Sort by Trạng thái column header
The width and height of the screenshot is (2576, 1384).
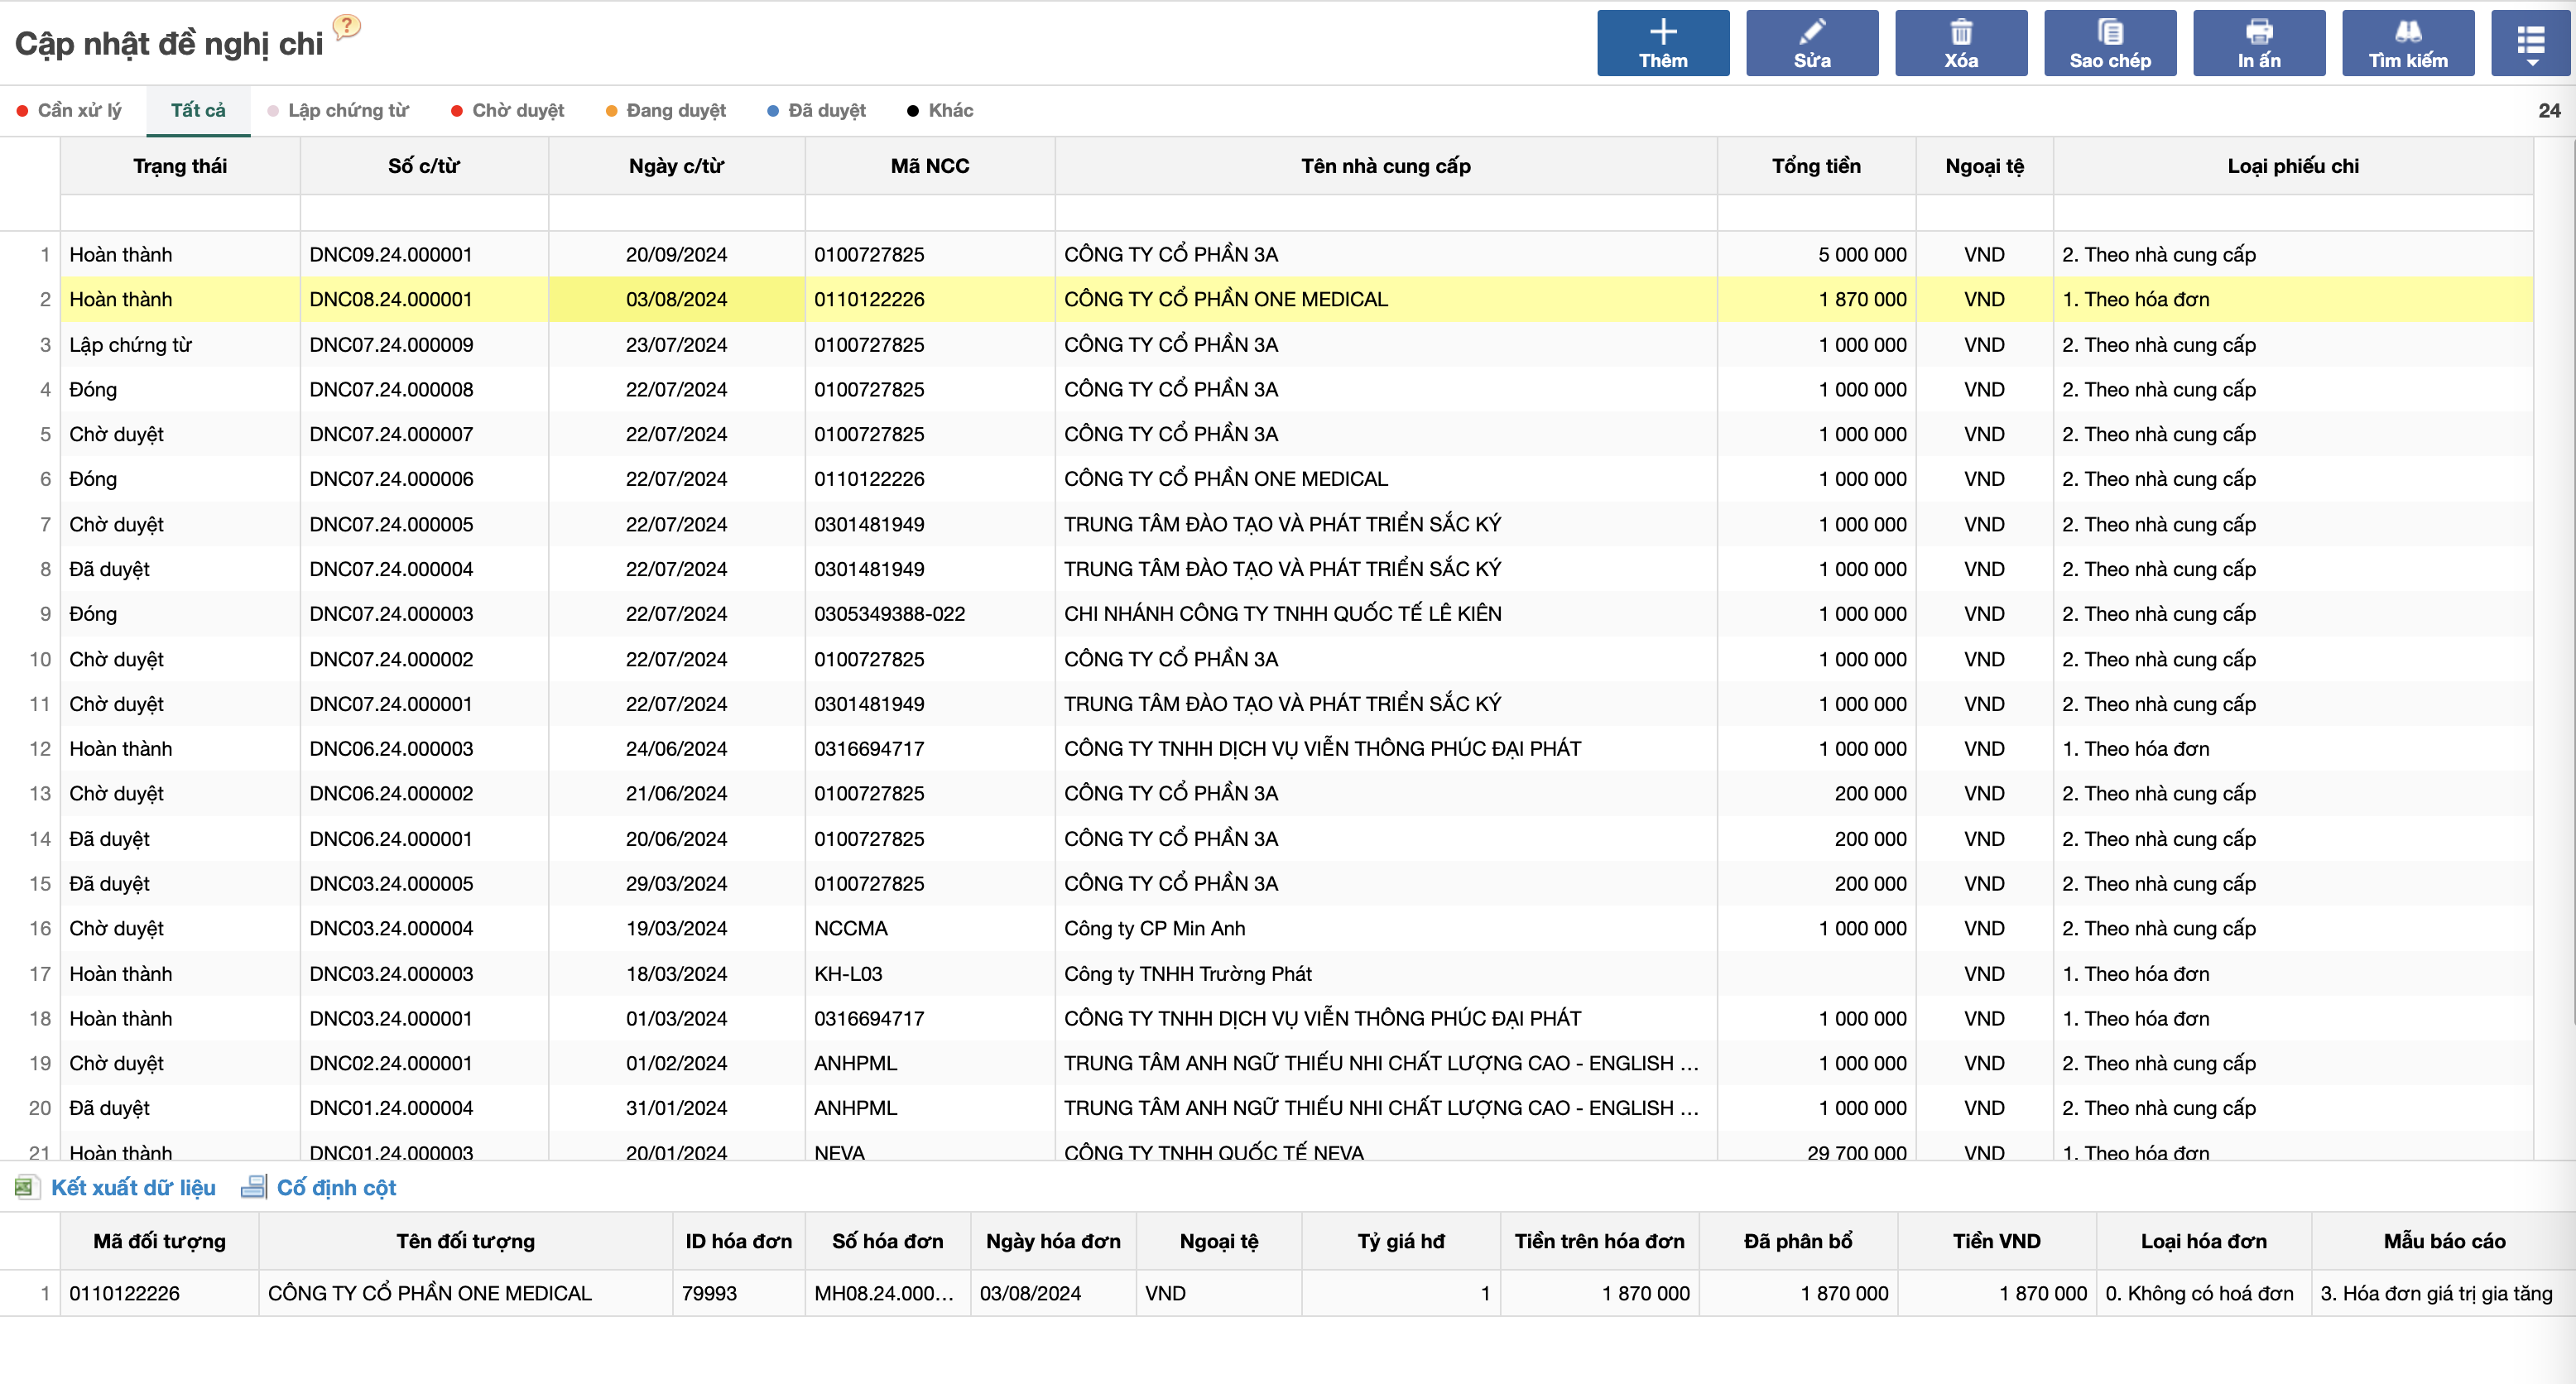(x=180, y=166)
